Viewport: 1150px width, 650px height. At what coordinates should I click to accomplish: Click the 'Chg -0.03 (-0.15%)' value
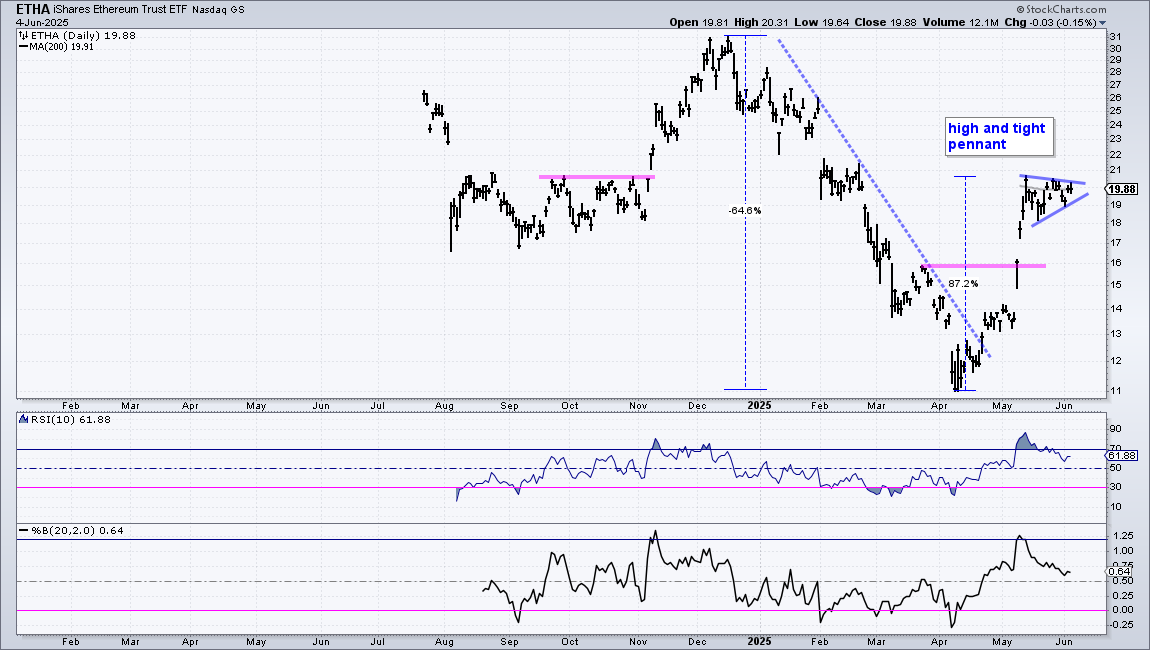[x=1050, y=22]
